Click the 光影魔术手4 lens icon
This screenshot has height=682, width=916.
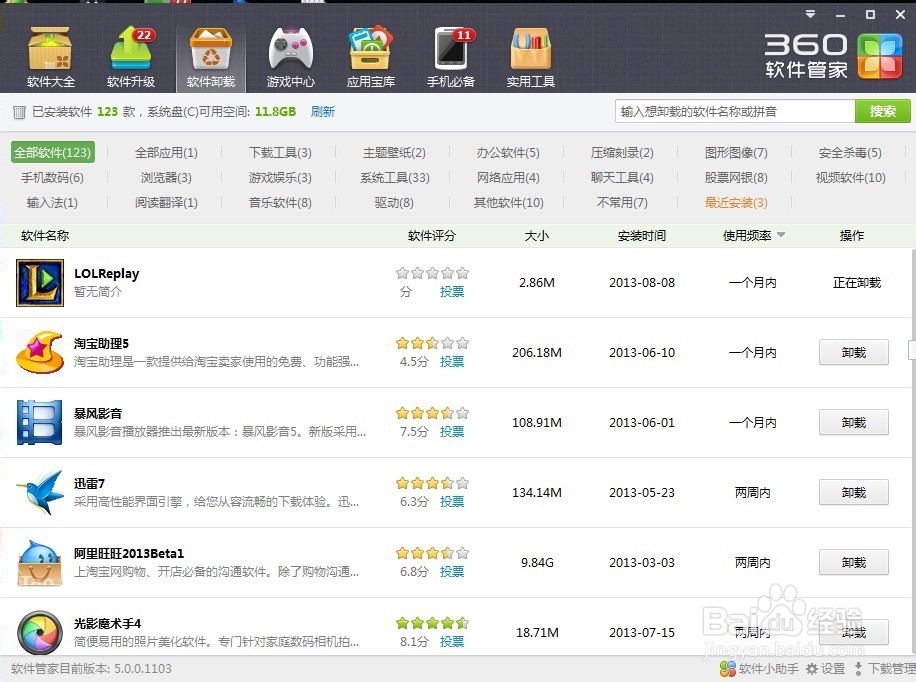point(40,632)
